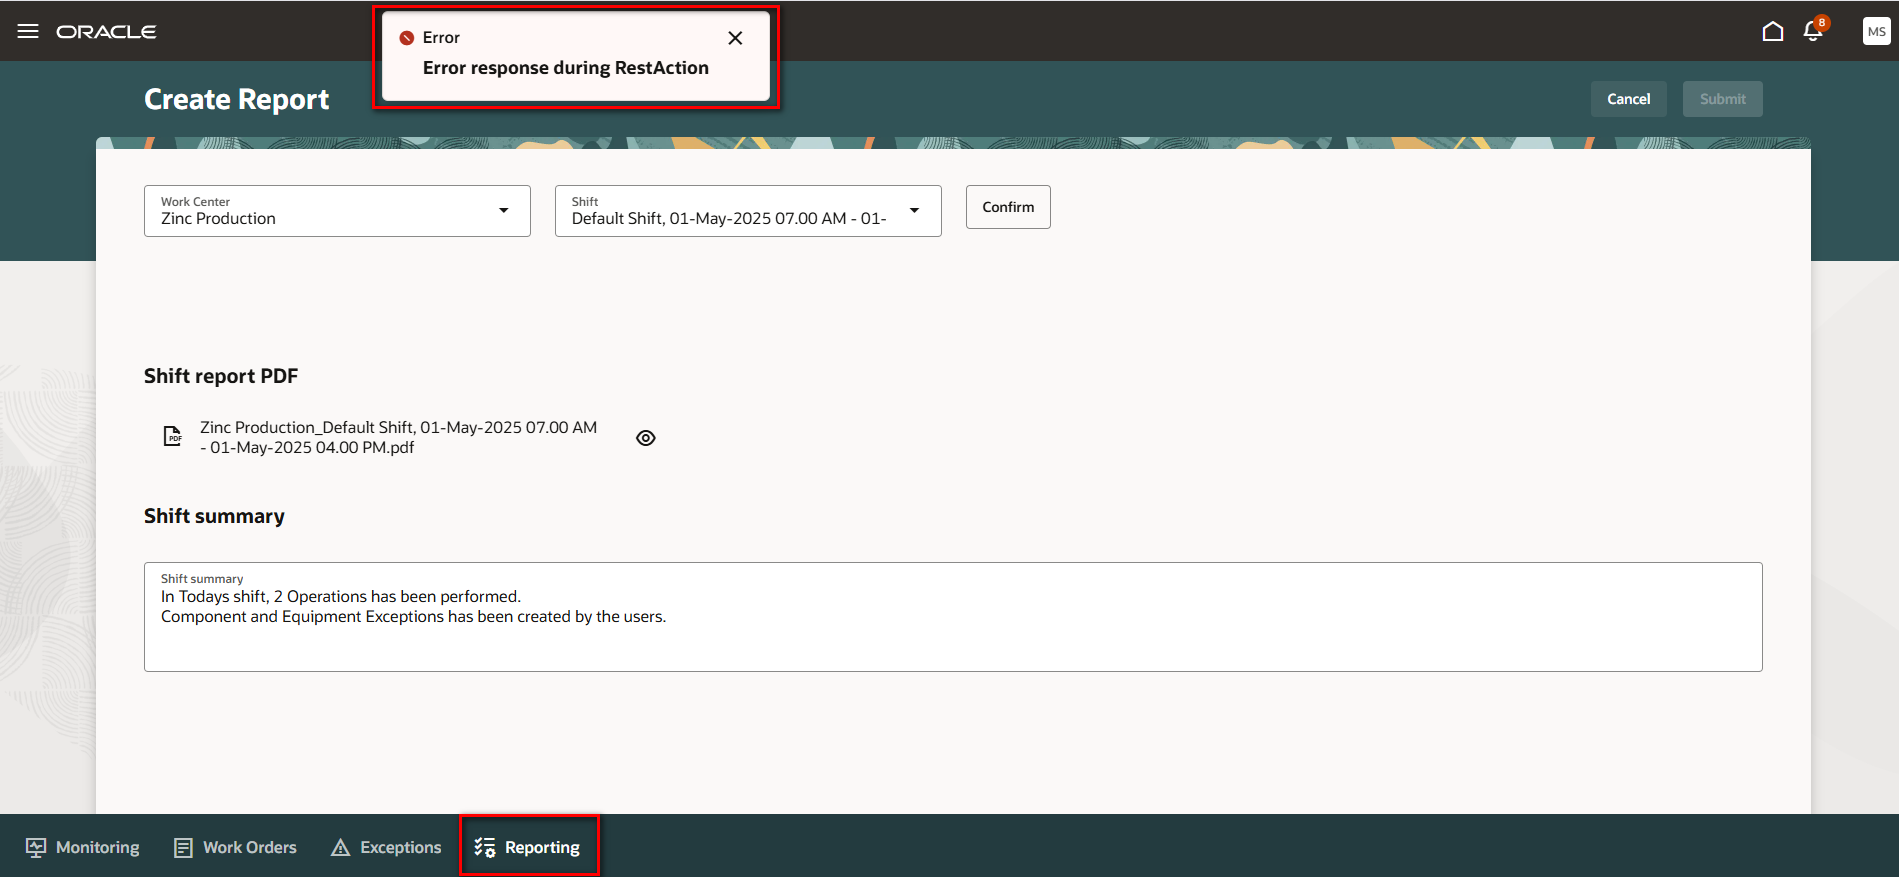Screen dimensions: 1899x877
Task: Open the MS user profile avatar
Action: [x=1876, y=31]
